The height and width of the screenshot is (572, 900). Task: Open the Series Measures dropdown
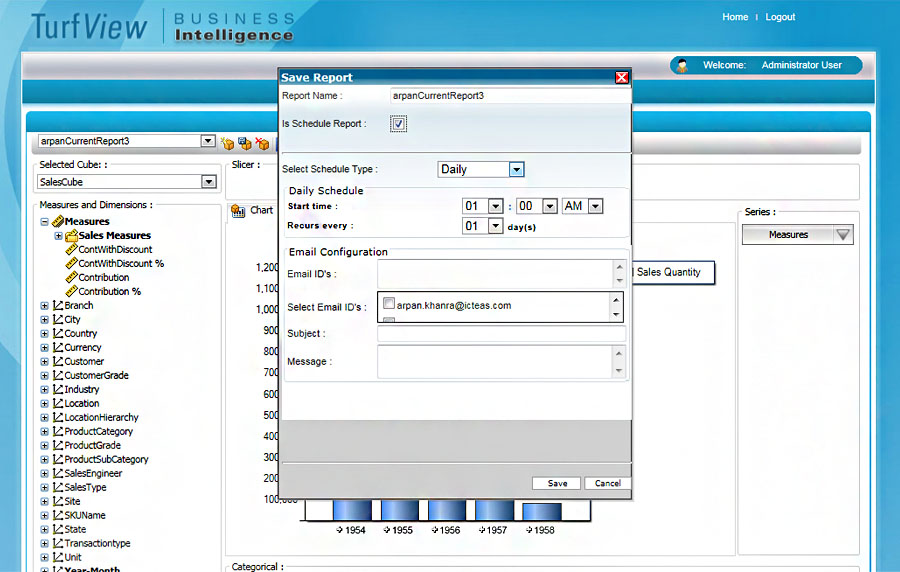tap(843, 235)
